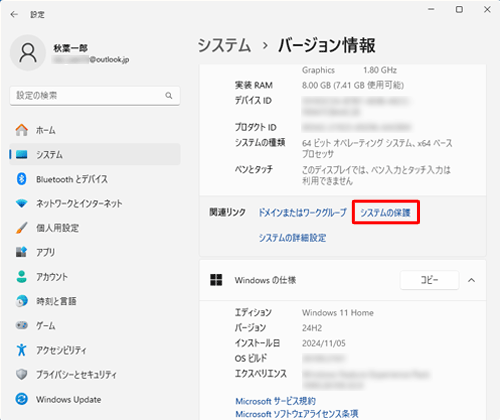Click the コピー button
This screenshot has width=500, height=420.
[x=429, y=280]
